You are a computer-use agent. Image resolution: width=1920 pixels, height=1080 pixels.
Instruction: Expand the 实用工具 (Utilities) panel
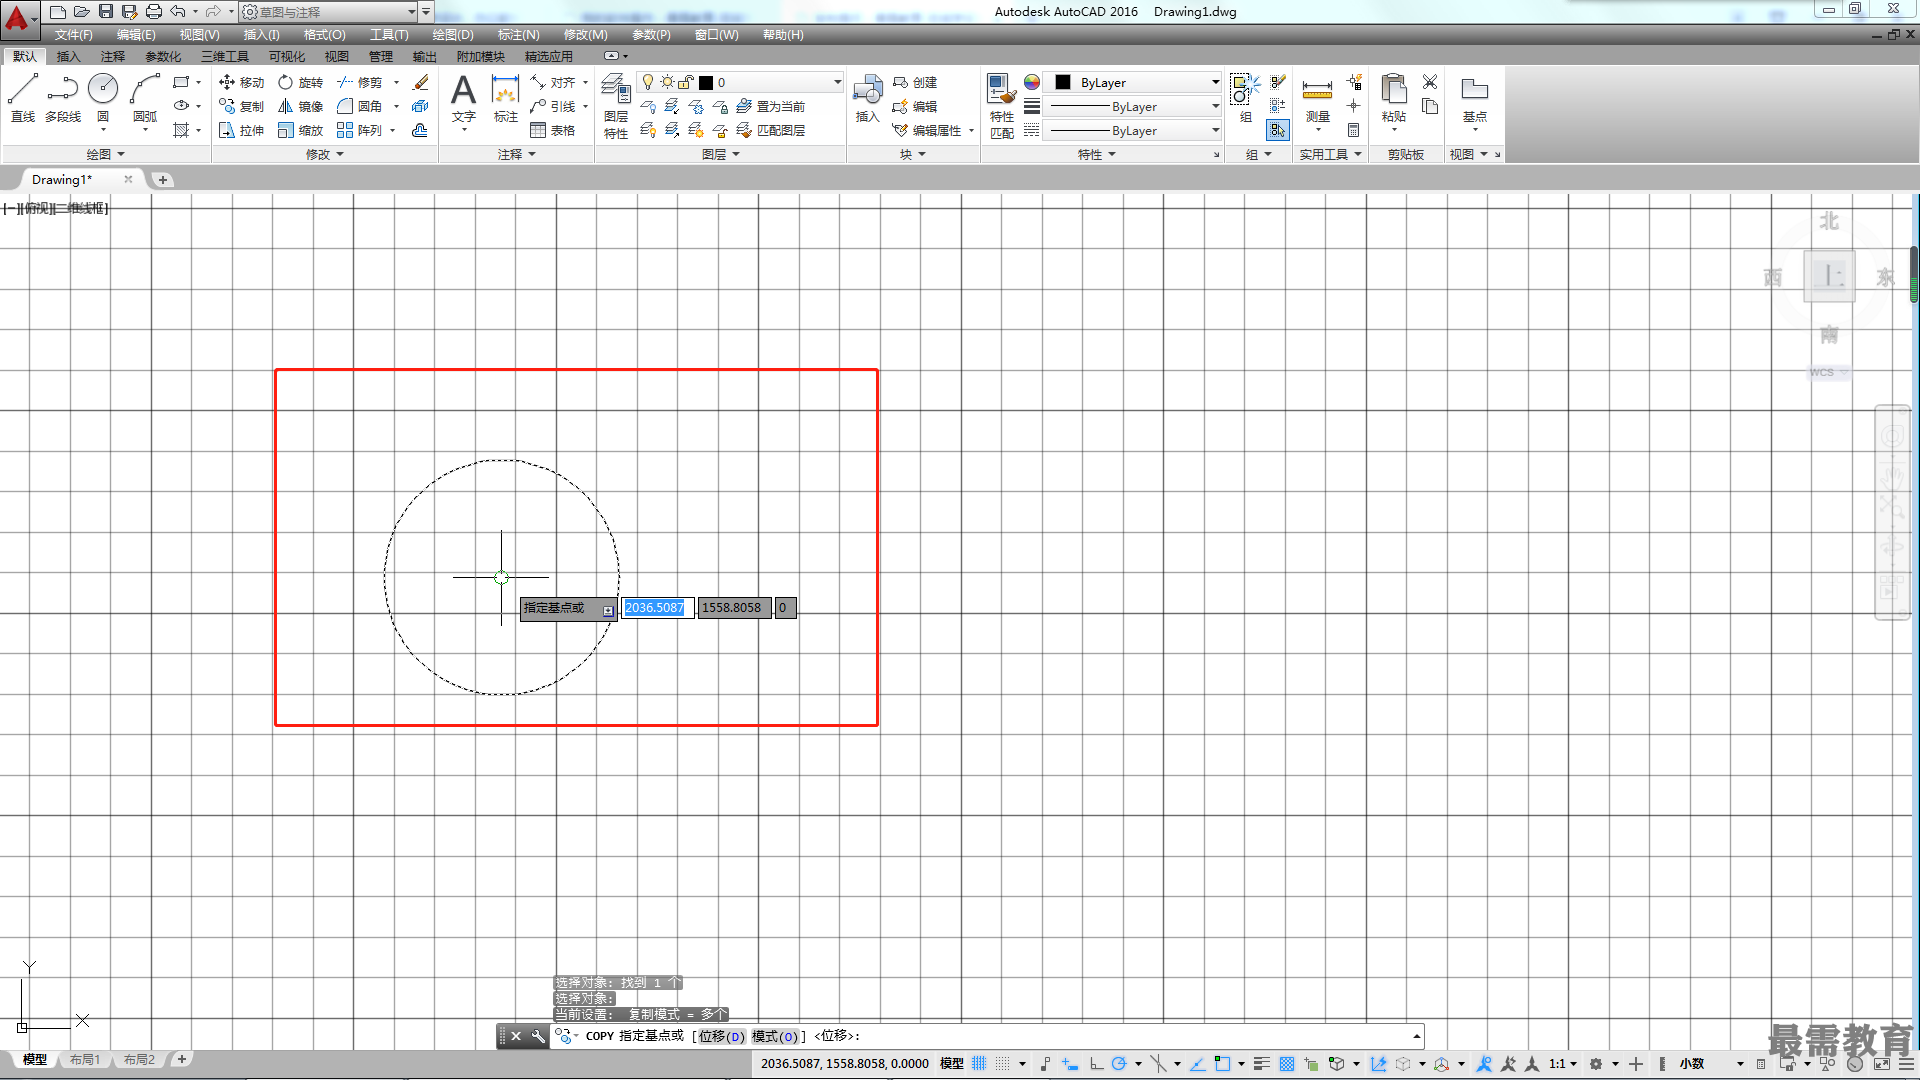coord(1330,154)
